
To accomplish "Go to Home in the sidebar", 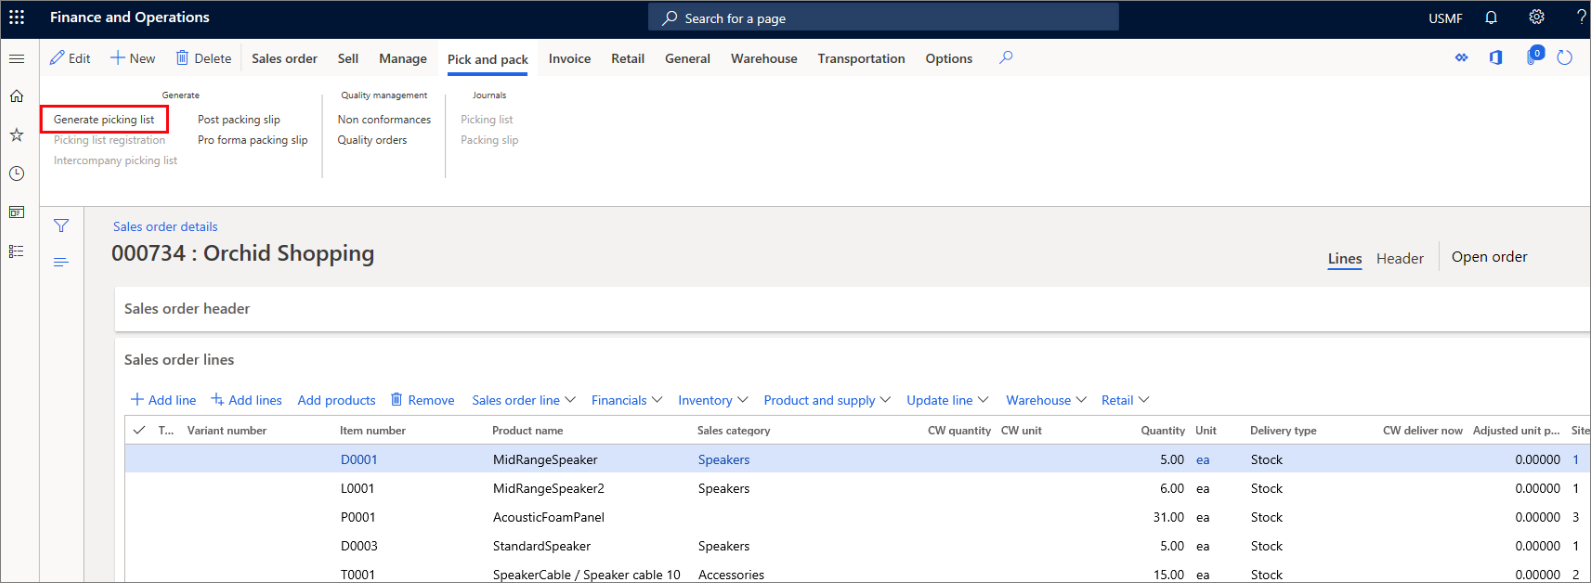I will tap(16, 96).
